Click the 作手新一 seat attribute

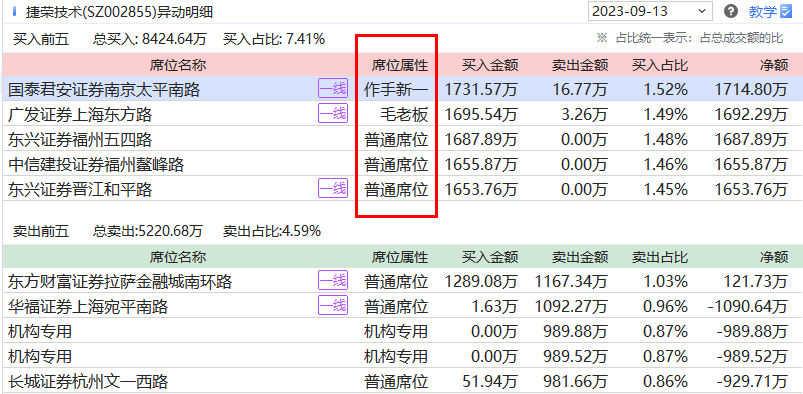point(396,90)
